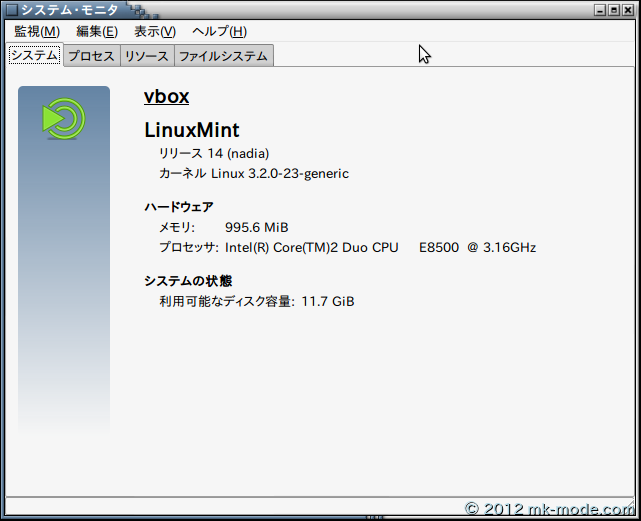This screenshot has height=521, width=641.
Task: Click the available disk space 11.7 GiB
Action: [328, 301]
